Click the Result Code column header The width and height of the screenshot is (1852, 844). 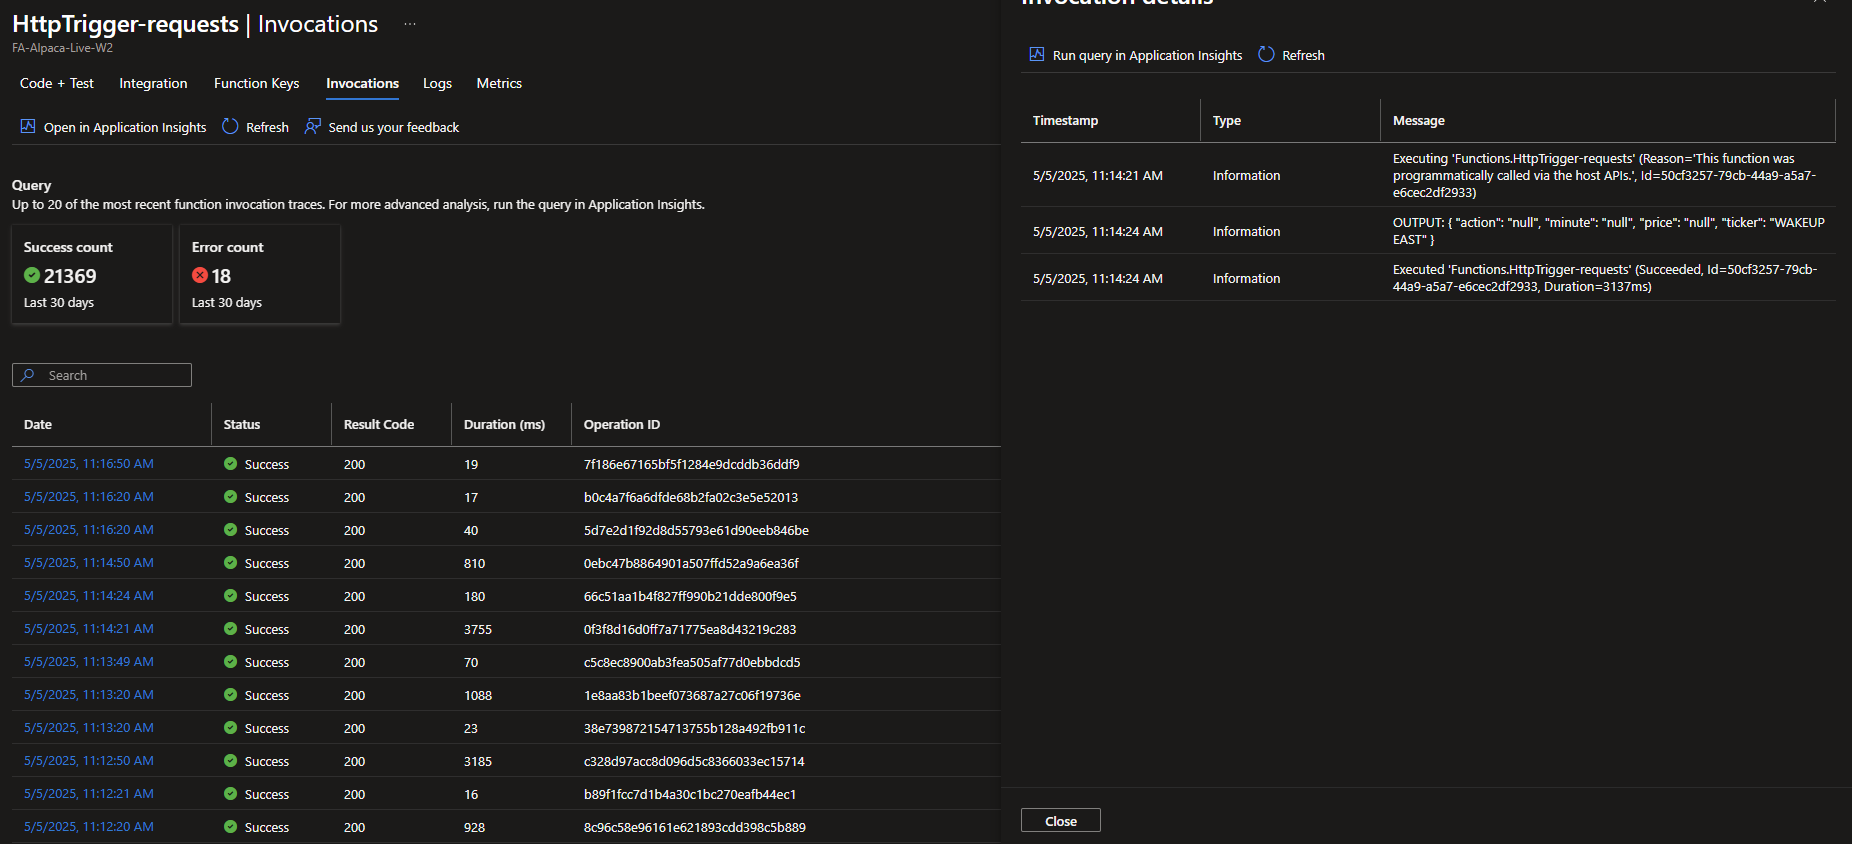(379, 424)
